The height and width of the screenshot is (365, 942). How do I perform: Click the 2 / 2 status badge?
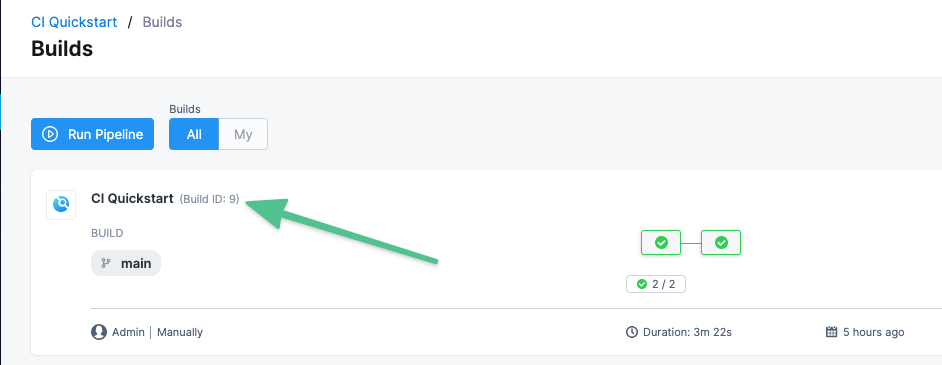pyautogui.click(x=656, y=284)
